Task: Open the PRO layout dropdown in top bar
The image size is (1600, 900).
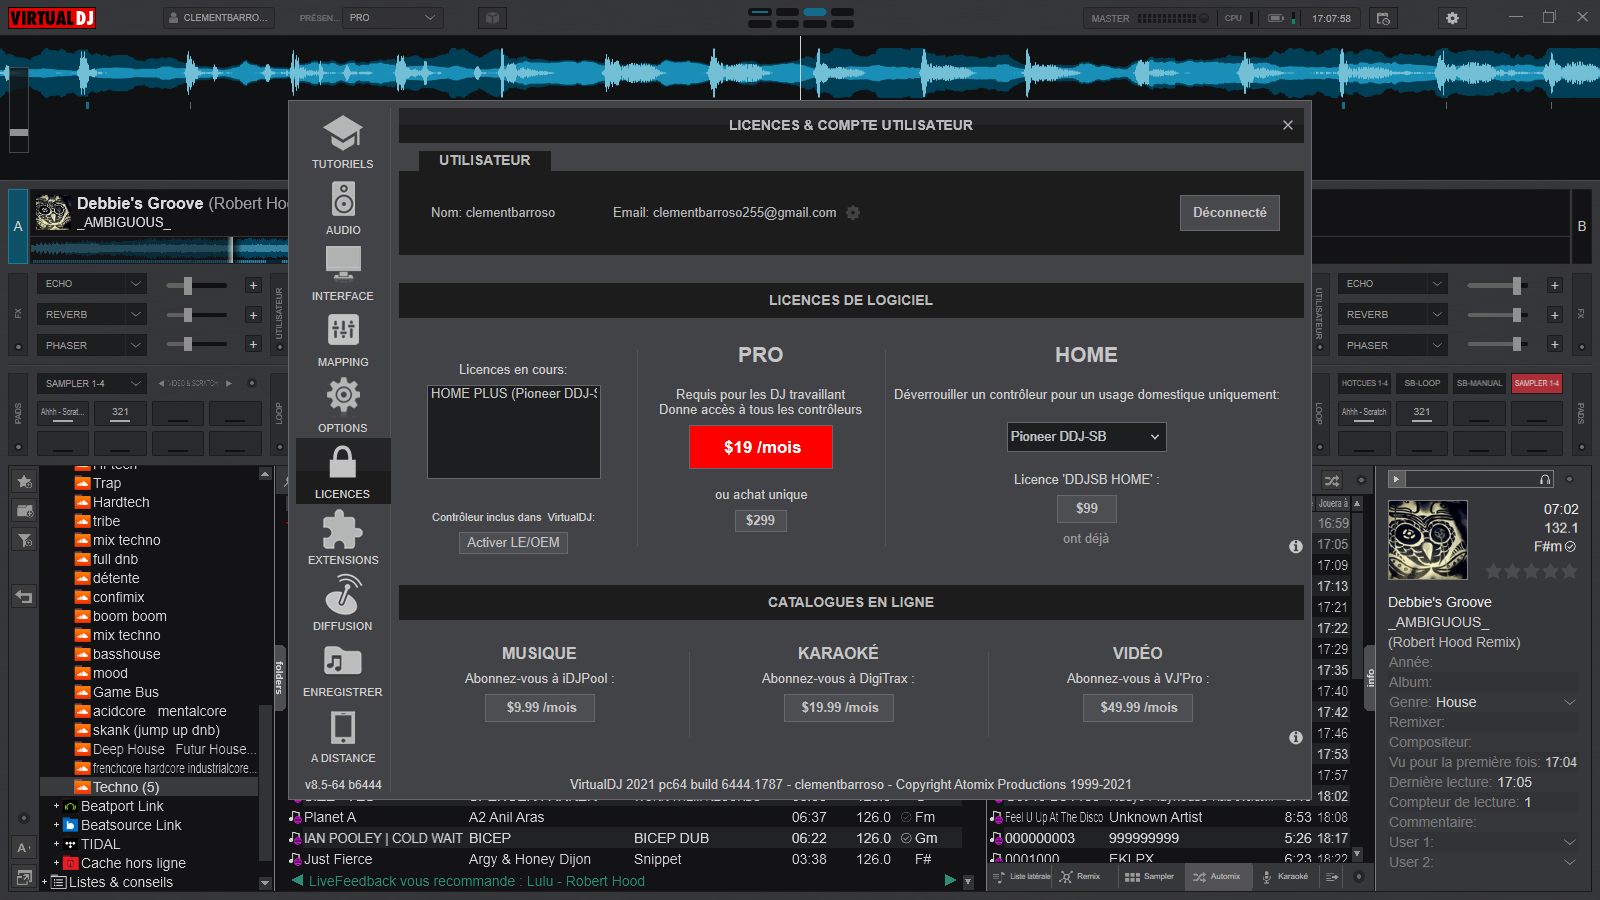Action: pos(393,18)
